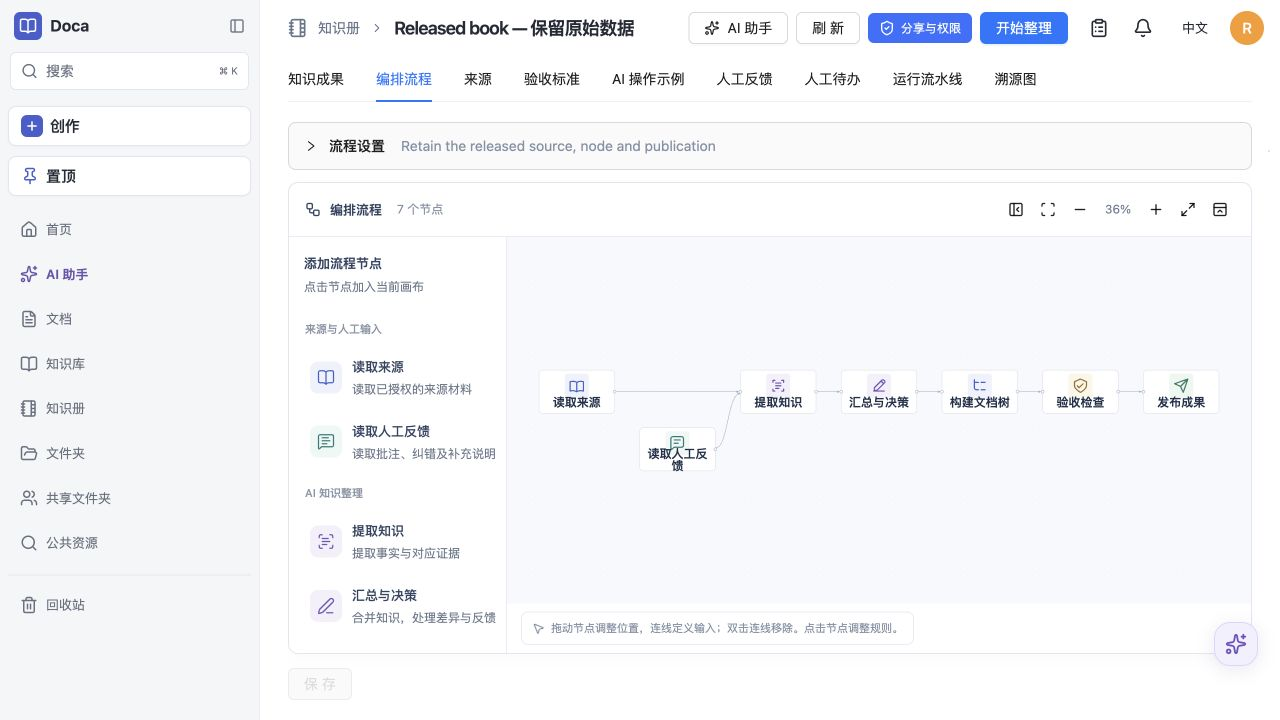The image size is (1280, 720).
Task: Switch to the 来源 tab
Action: click(478, 79)
